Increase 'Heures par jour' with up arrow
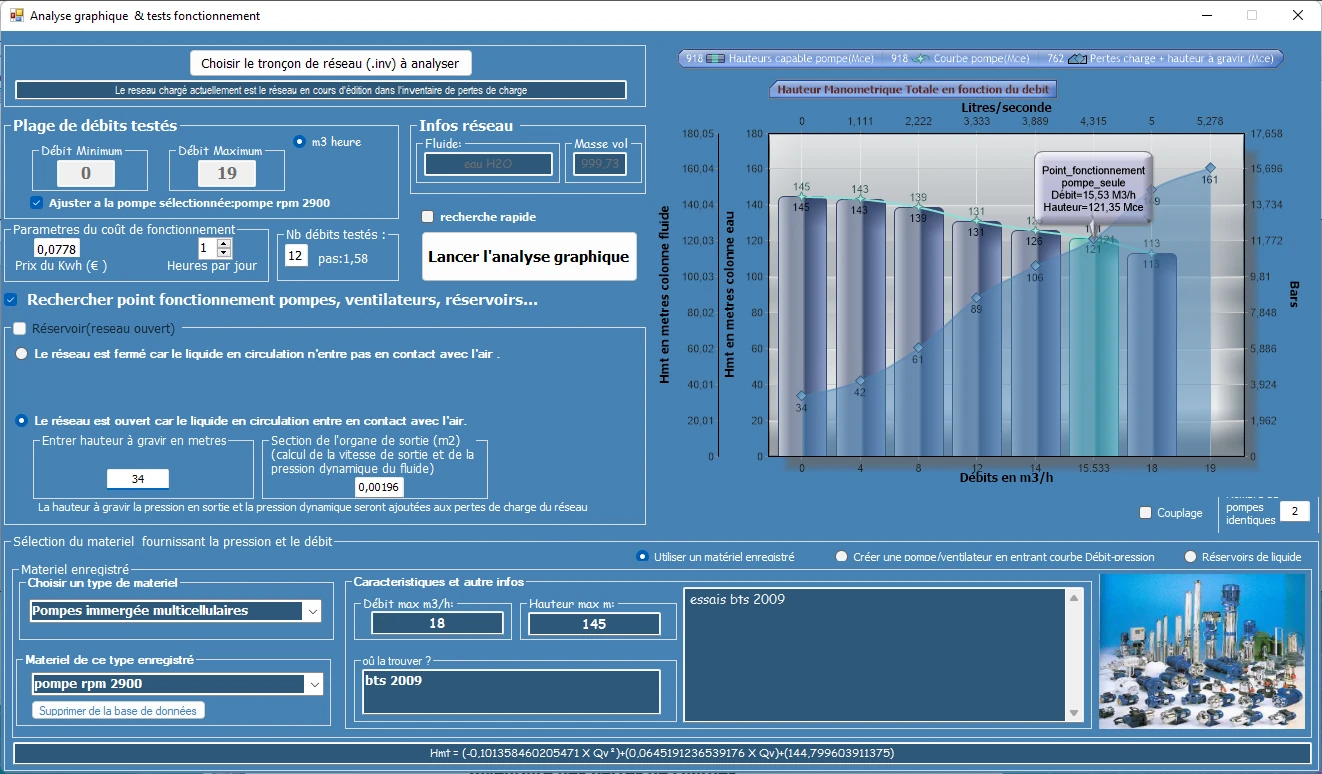The width and height of the screenshot is (1322, 774). coord(224,243)
